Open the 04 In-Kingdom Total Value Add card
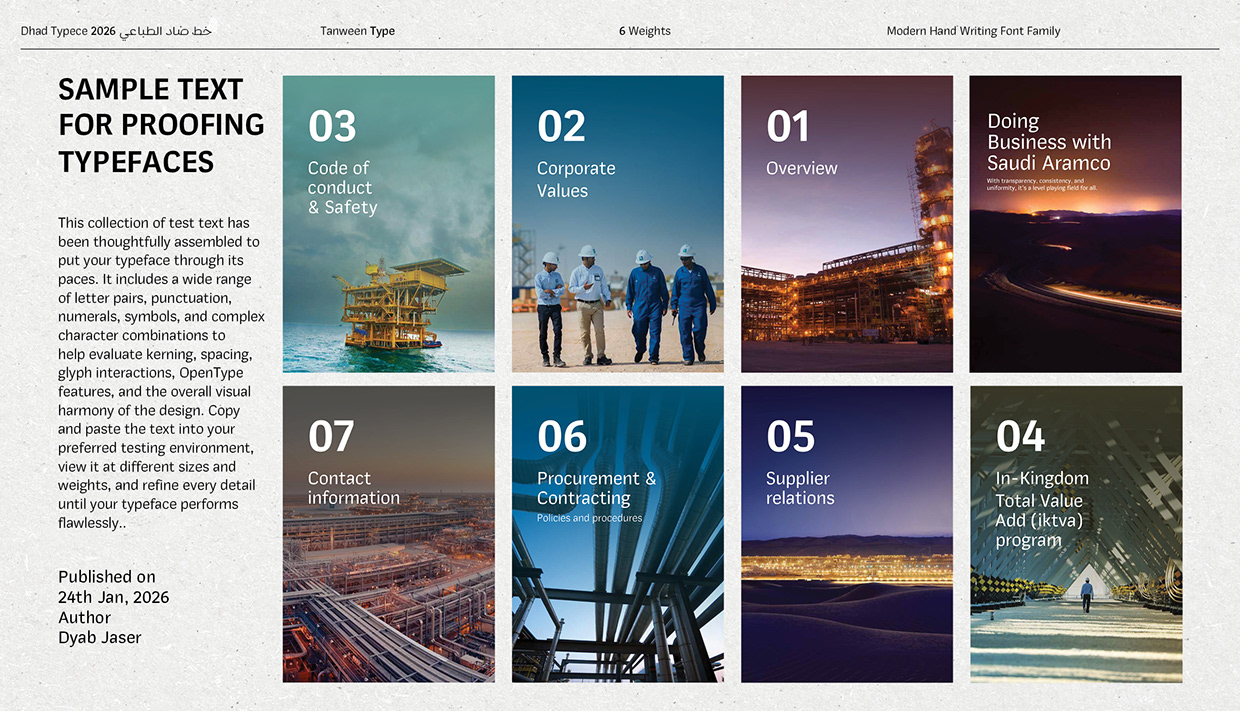Screen dimensions: 1240x711 (x=1076, y=534)
